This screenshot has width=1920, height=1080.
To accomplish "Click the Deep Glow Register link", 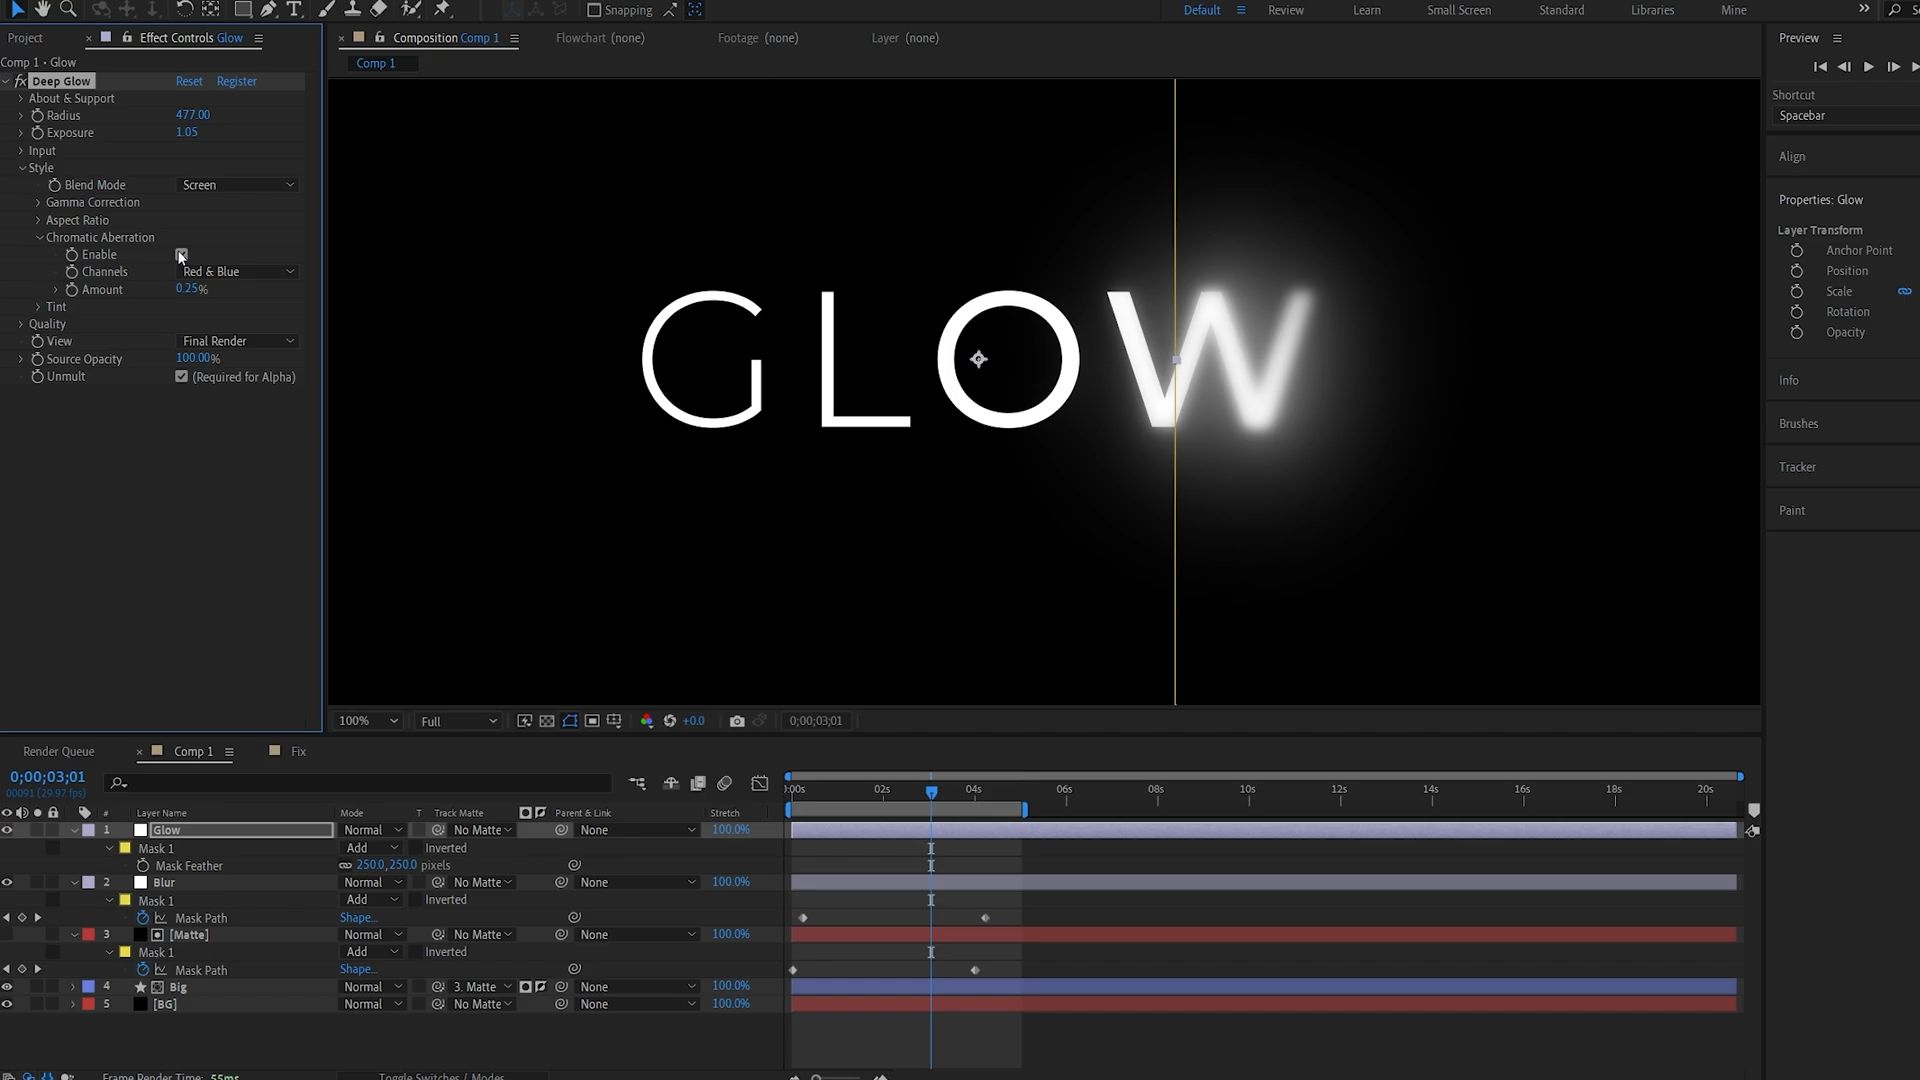I will point(236,81).
